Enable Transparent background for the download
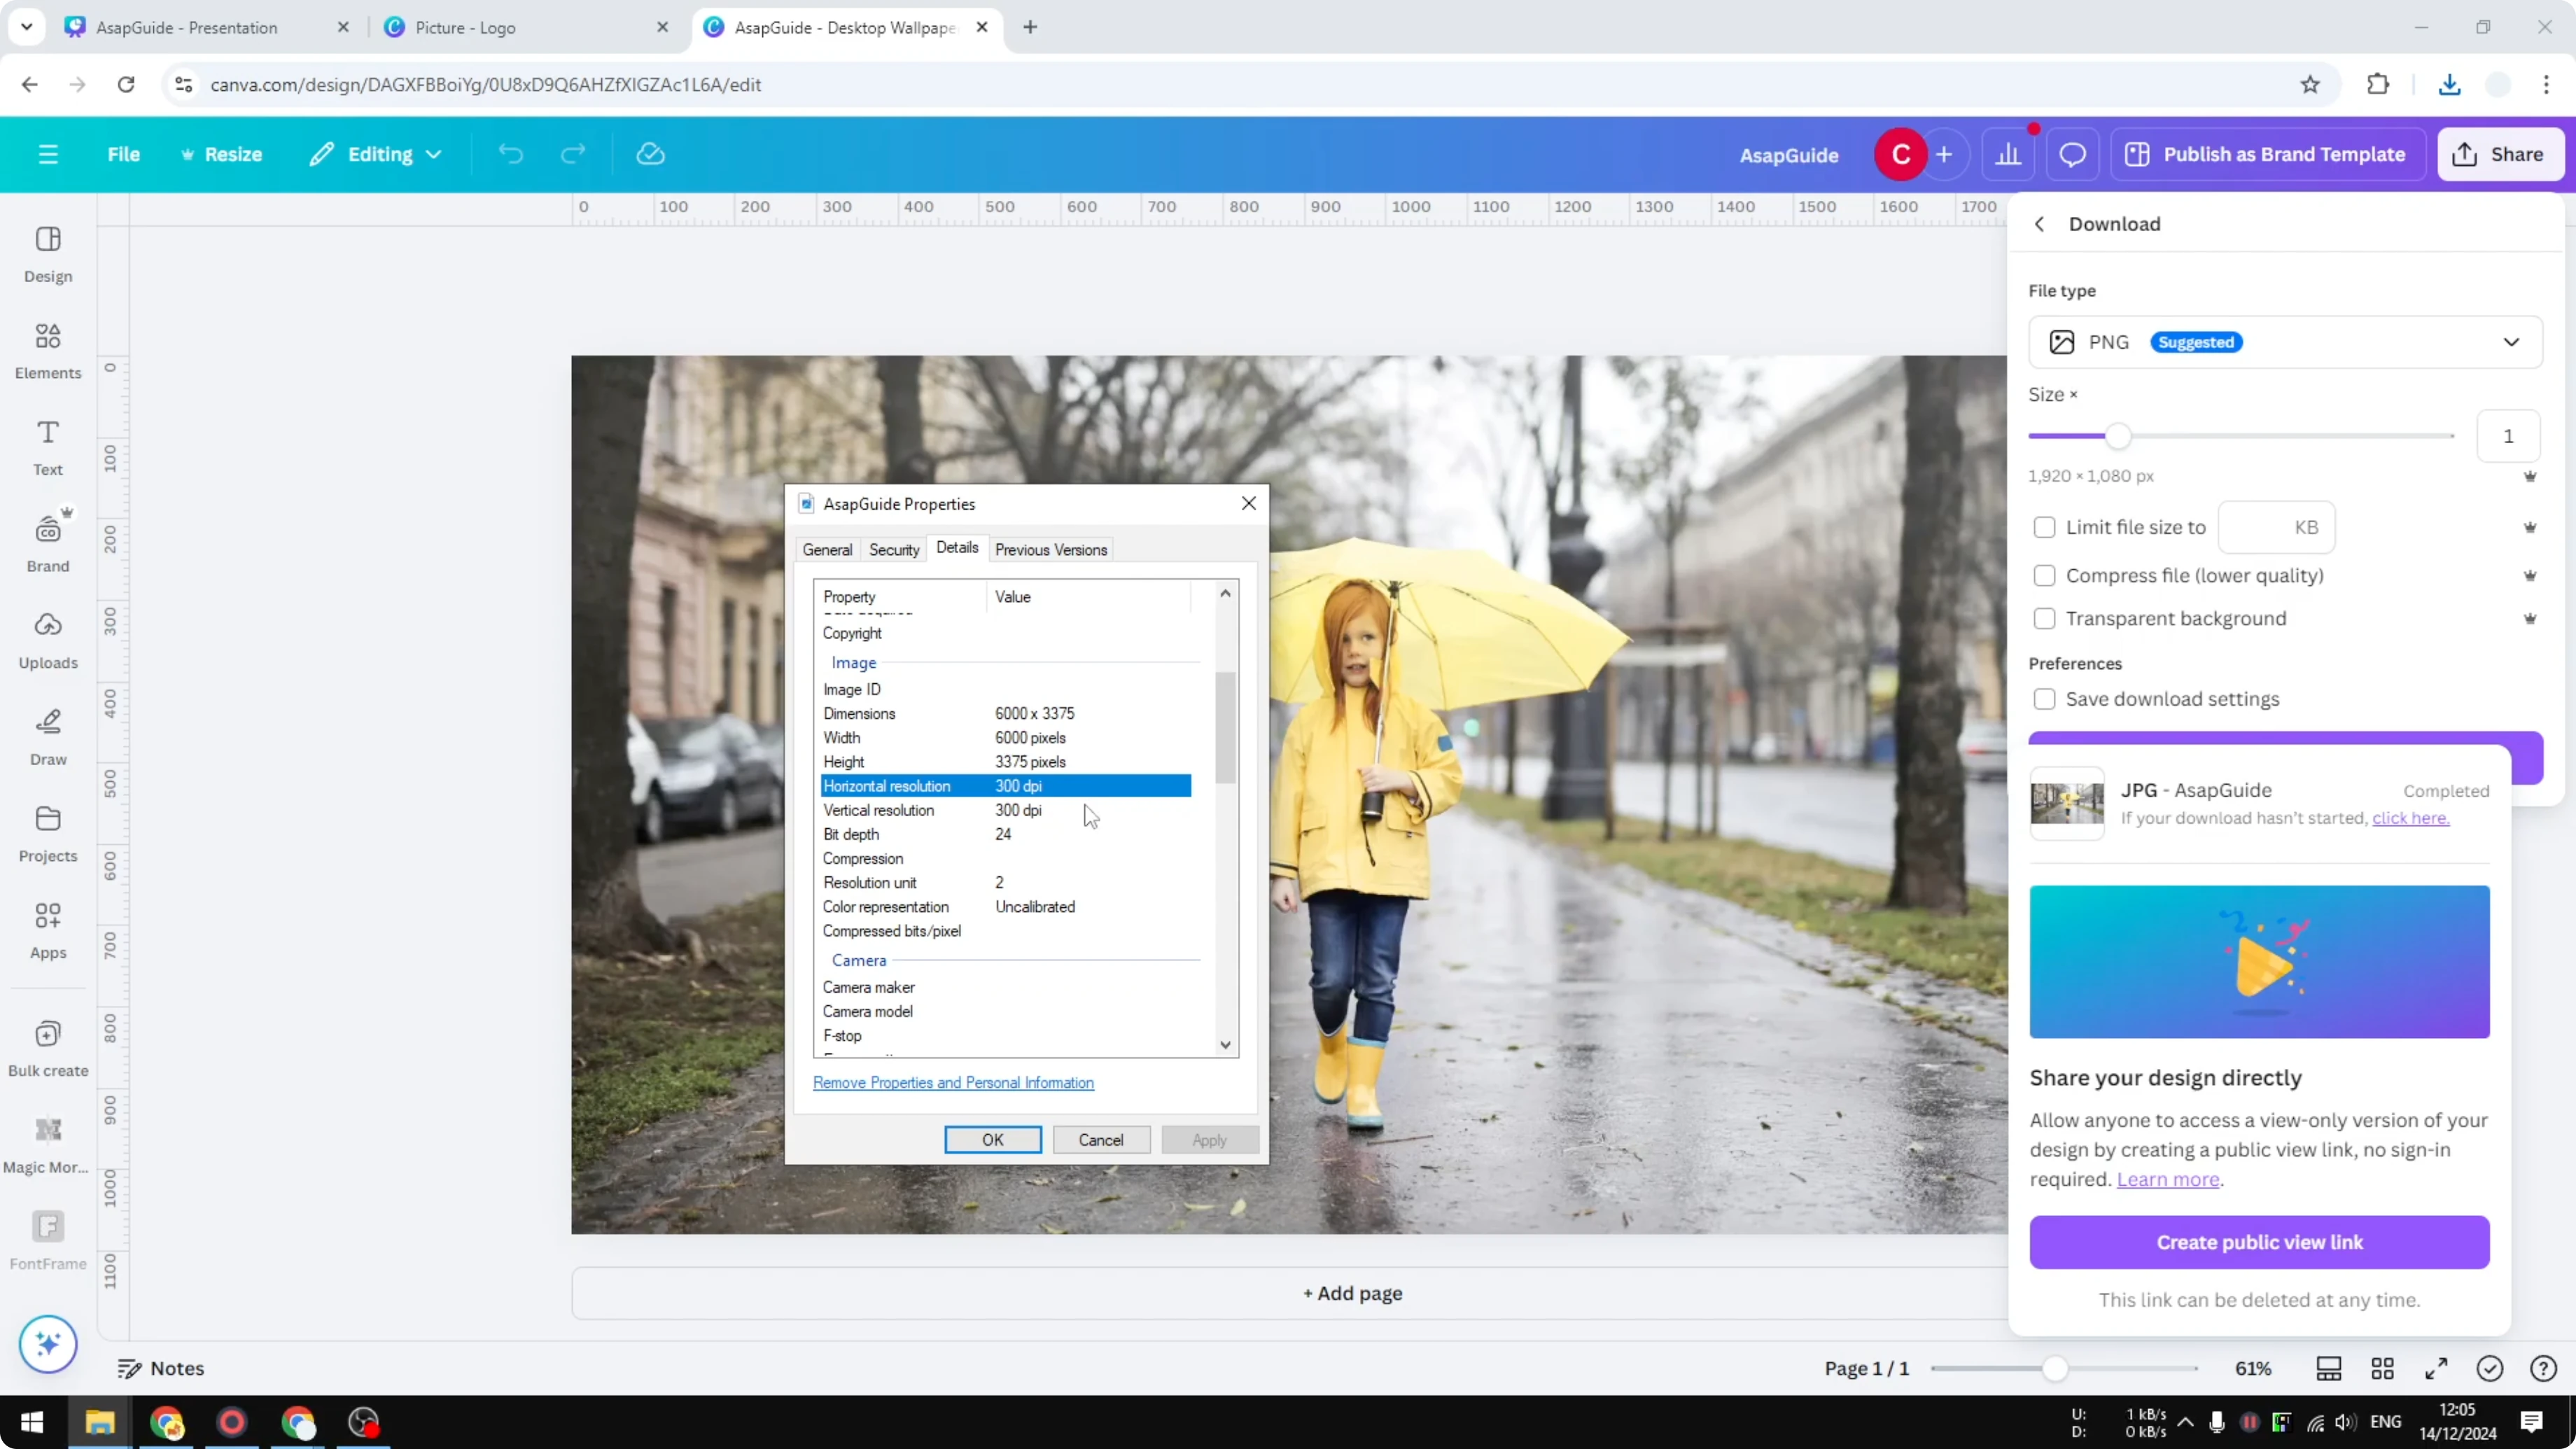 pyautogui.click(x=2045, y=618)
